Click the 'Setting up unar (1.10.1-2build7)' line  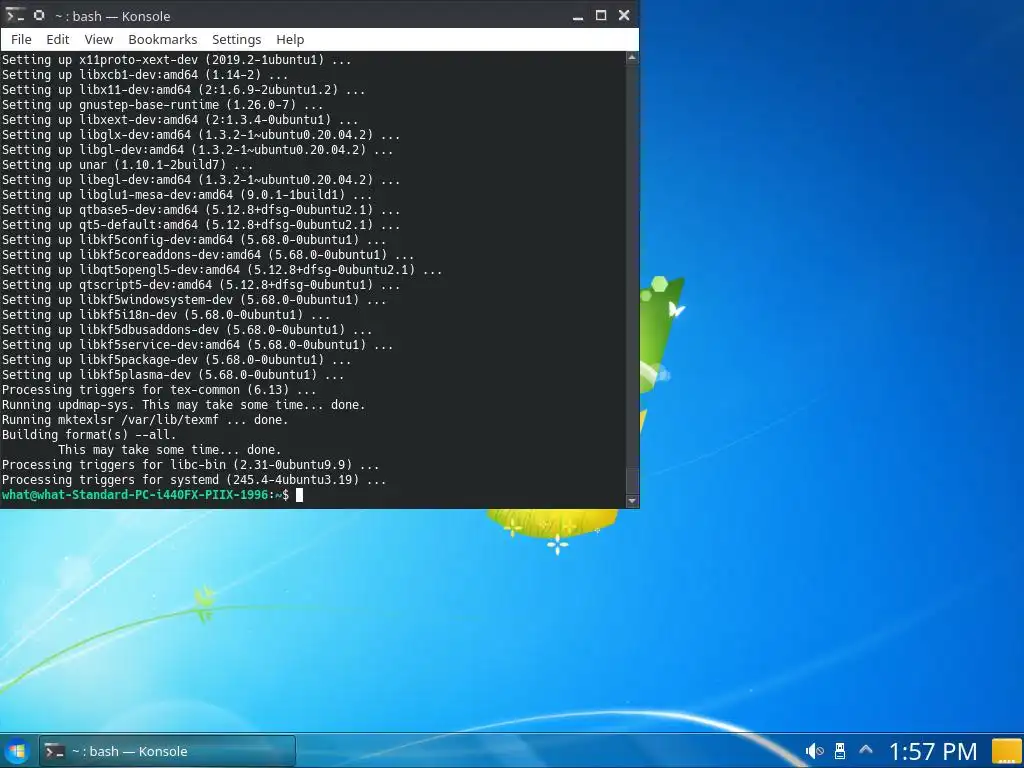tap(127, 165)
